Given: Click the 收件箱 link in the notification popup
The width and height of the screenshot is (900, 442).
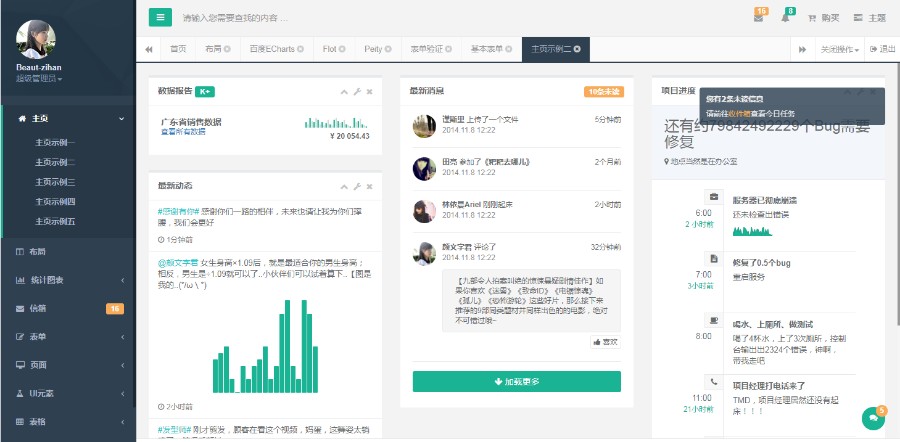Looking at the screenshot, I should tap(740, 114).
